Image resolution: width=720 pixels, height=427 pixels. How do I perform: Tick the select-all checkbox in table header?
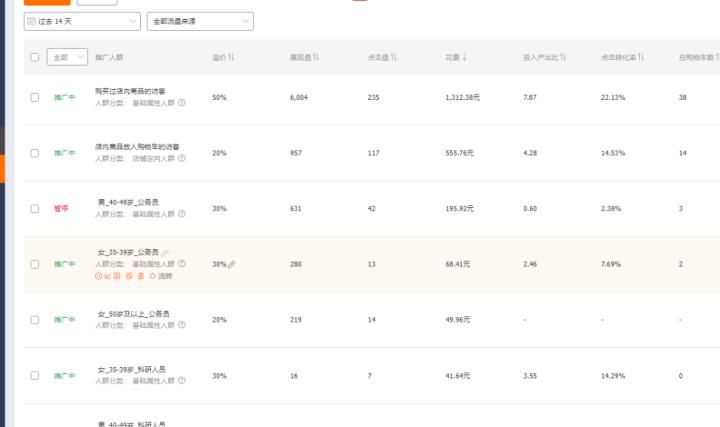pyautogui.click(x=35, y=57)
